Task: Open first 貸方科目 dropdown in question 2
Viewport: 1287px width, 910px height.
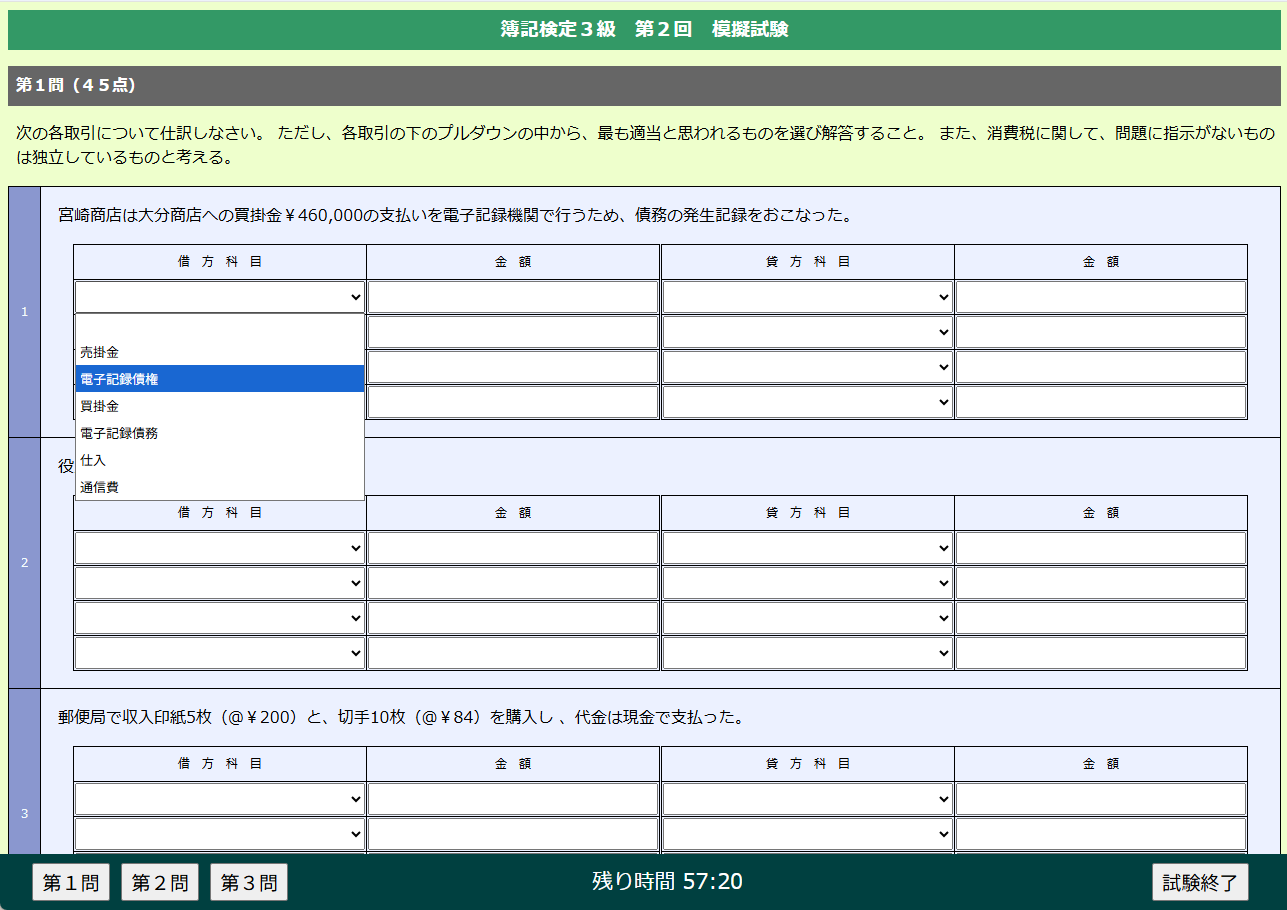Action: point(807,548)
